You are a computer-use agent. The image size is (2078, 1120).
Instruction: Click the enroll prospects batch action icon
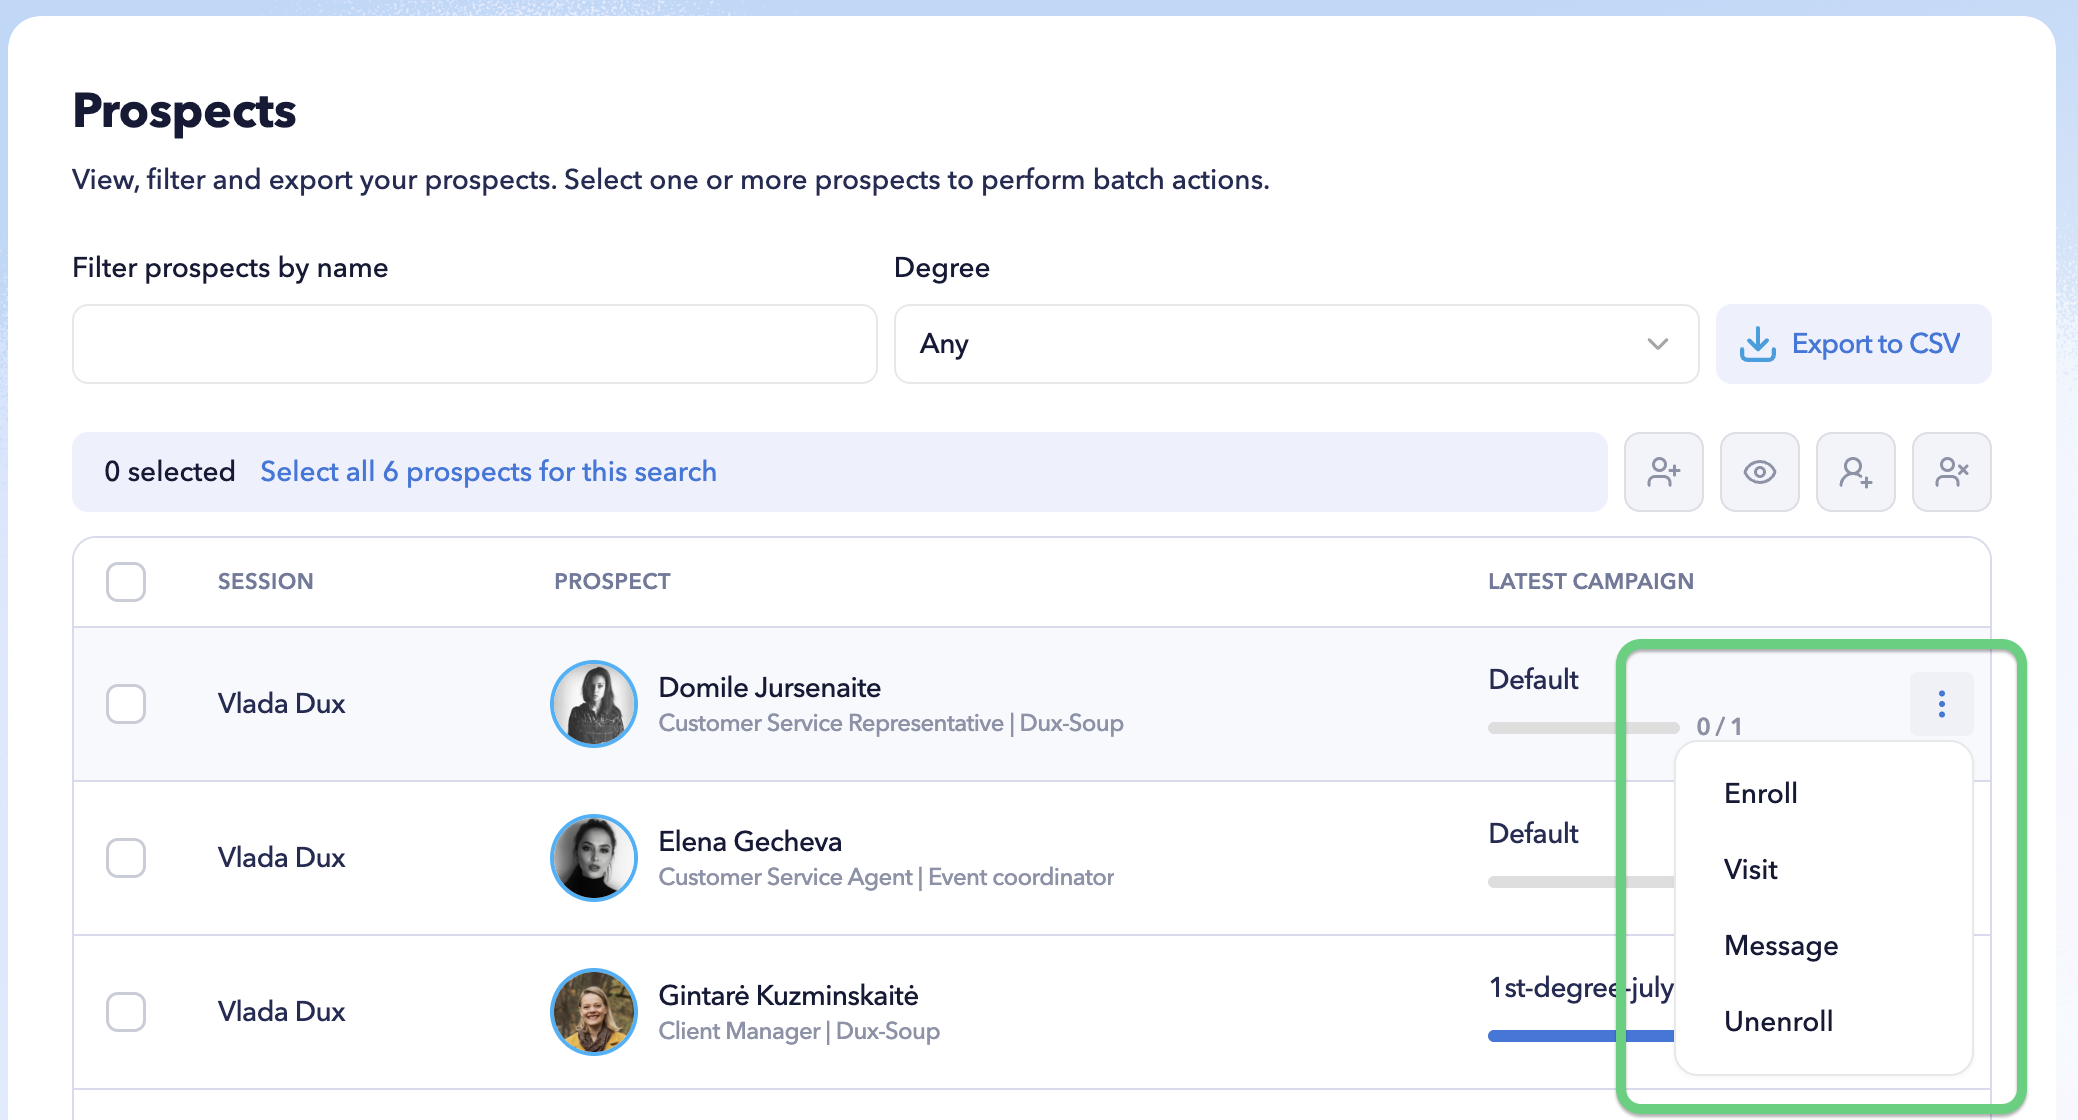(x=1663, y=472)
